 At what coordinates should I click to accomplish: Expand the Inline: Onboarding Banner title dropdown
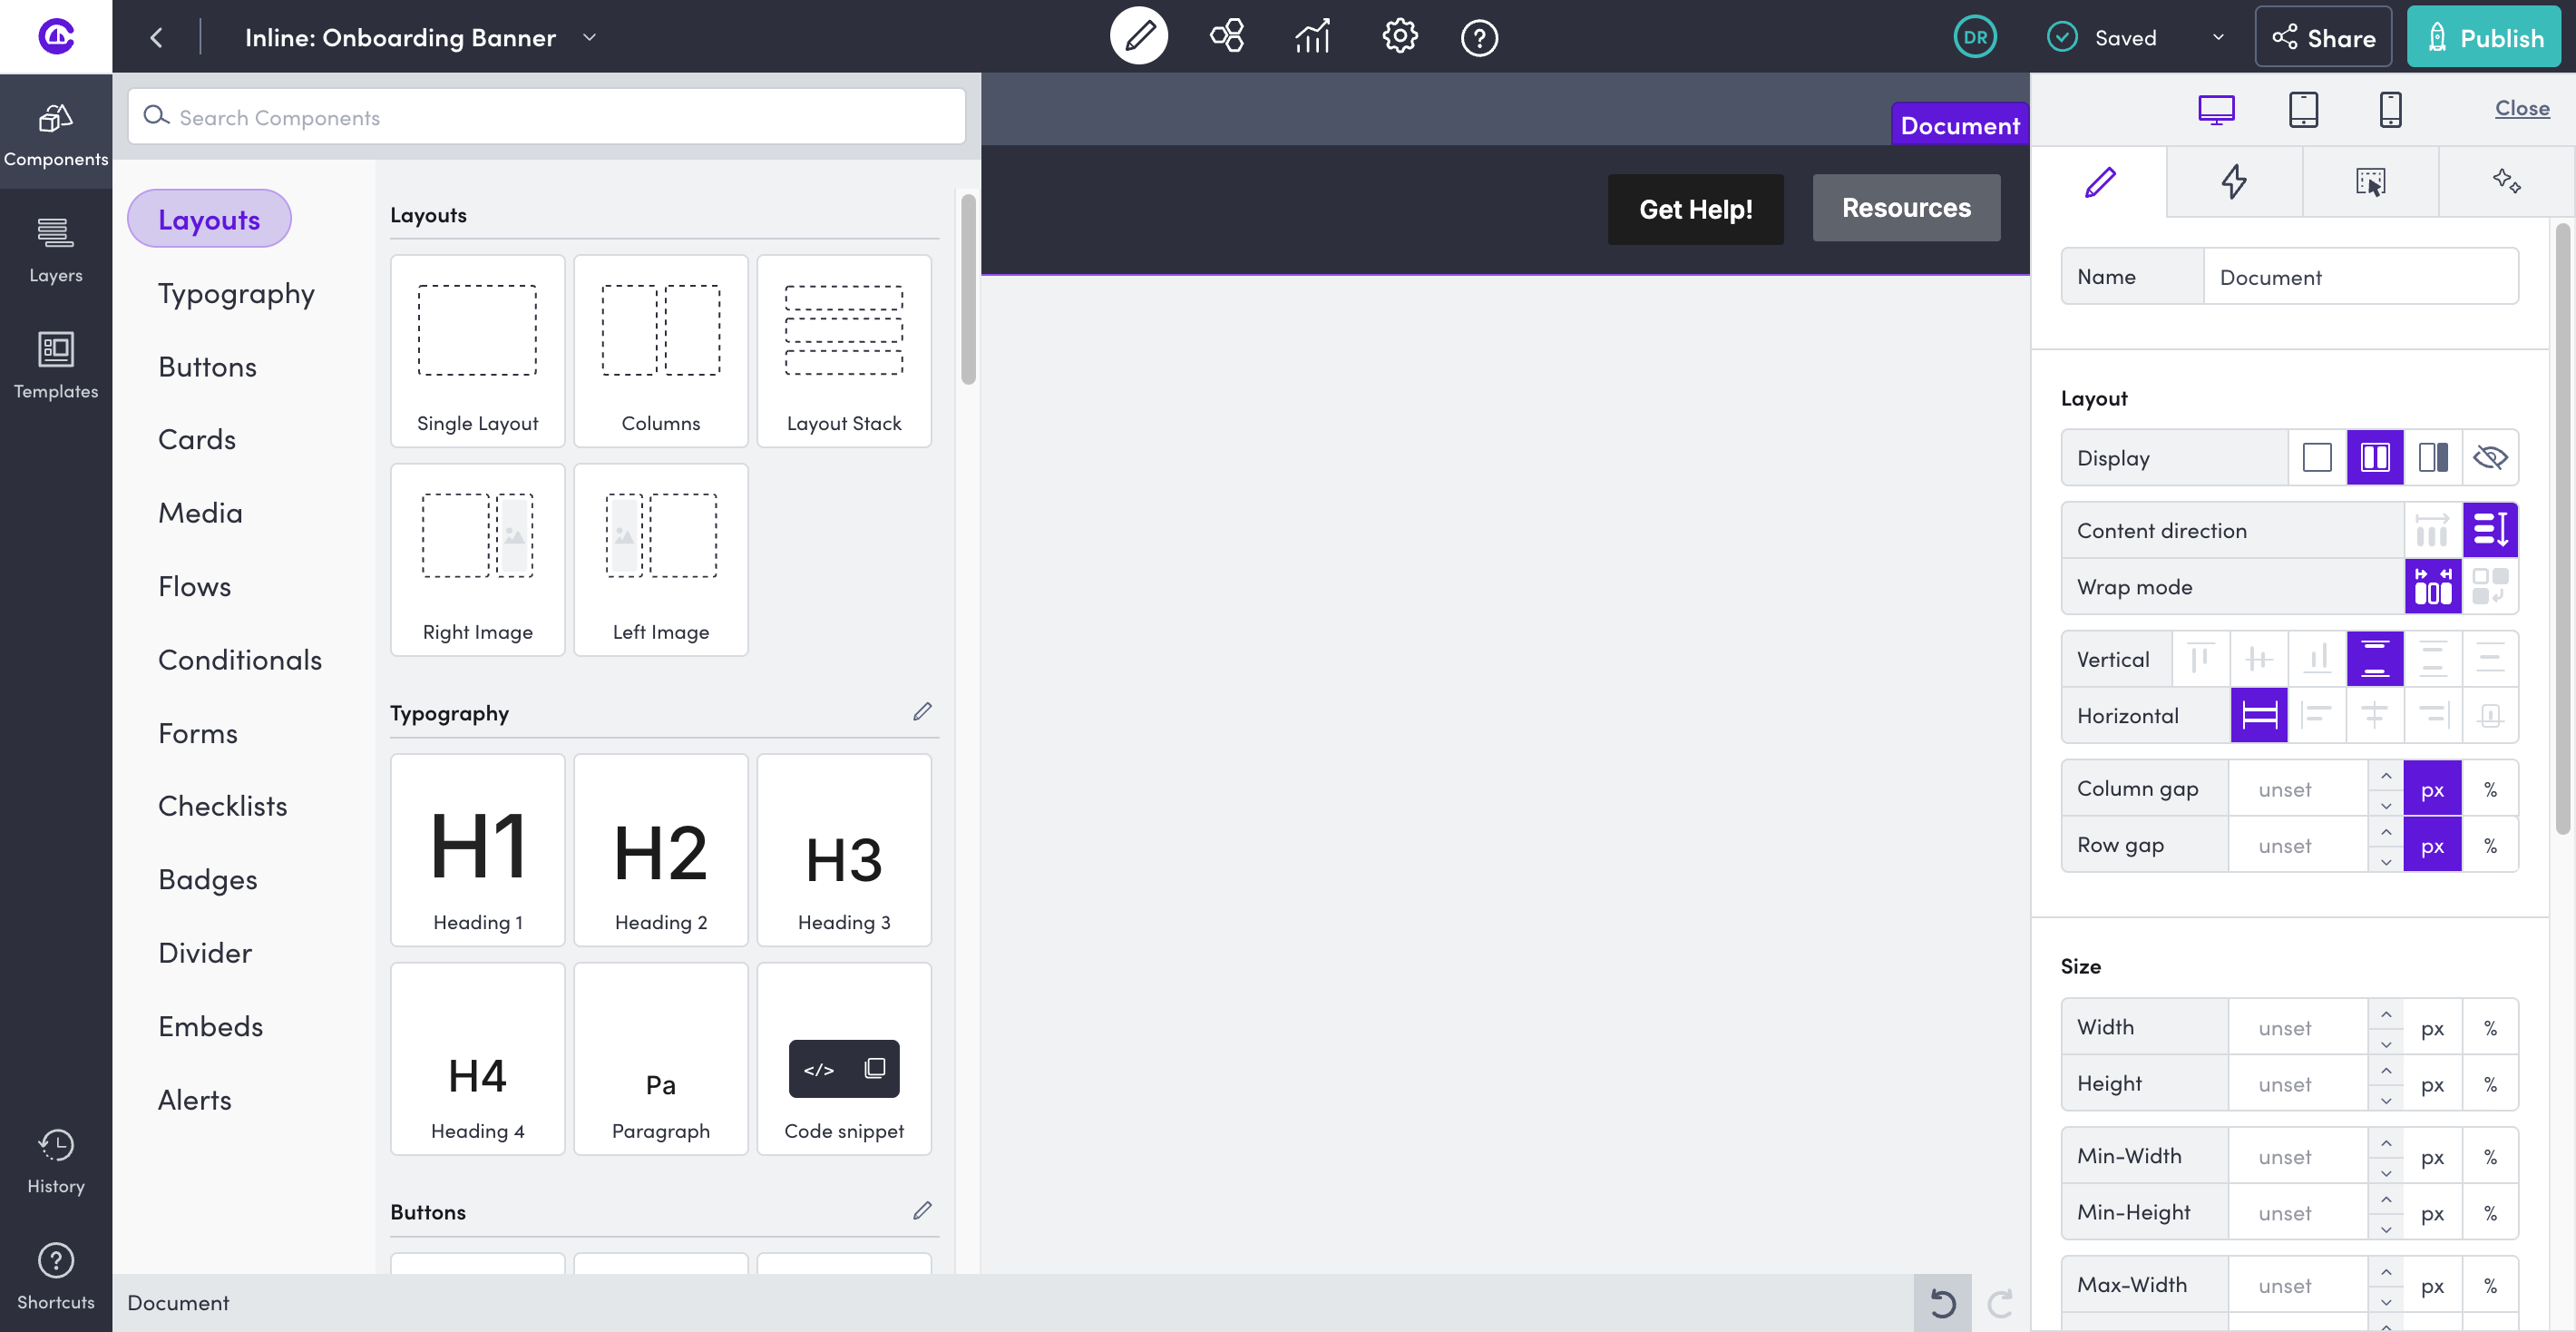point(589,37)
